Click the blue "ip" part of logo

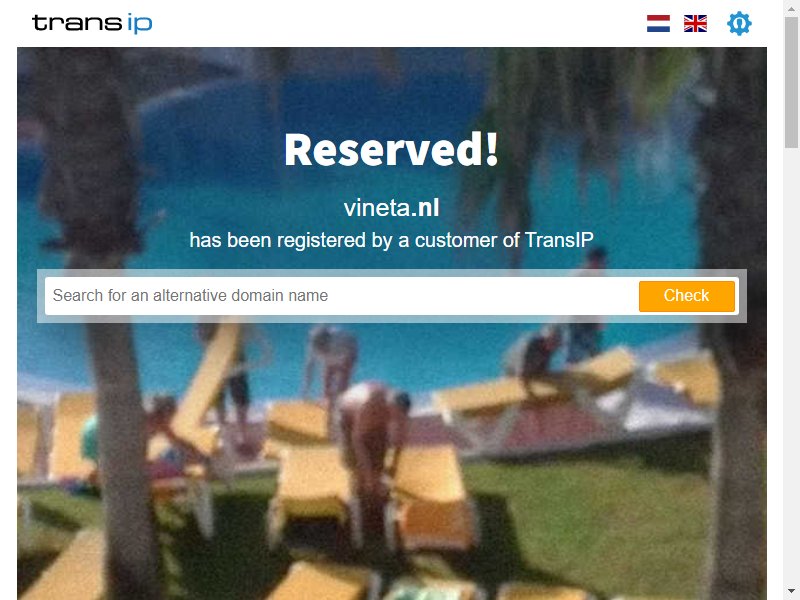tap(139, 23)
